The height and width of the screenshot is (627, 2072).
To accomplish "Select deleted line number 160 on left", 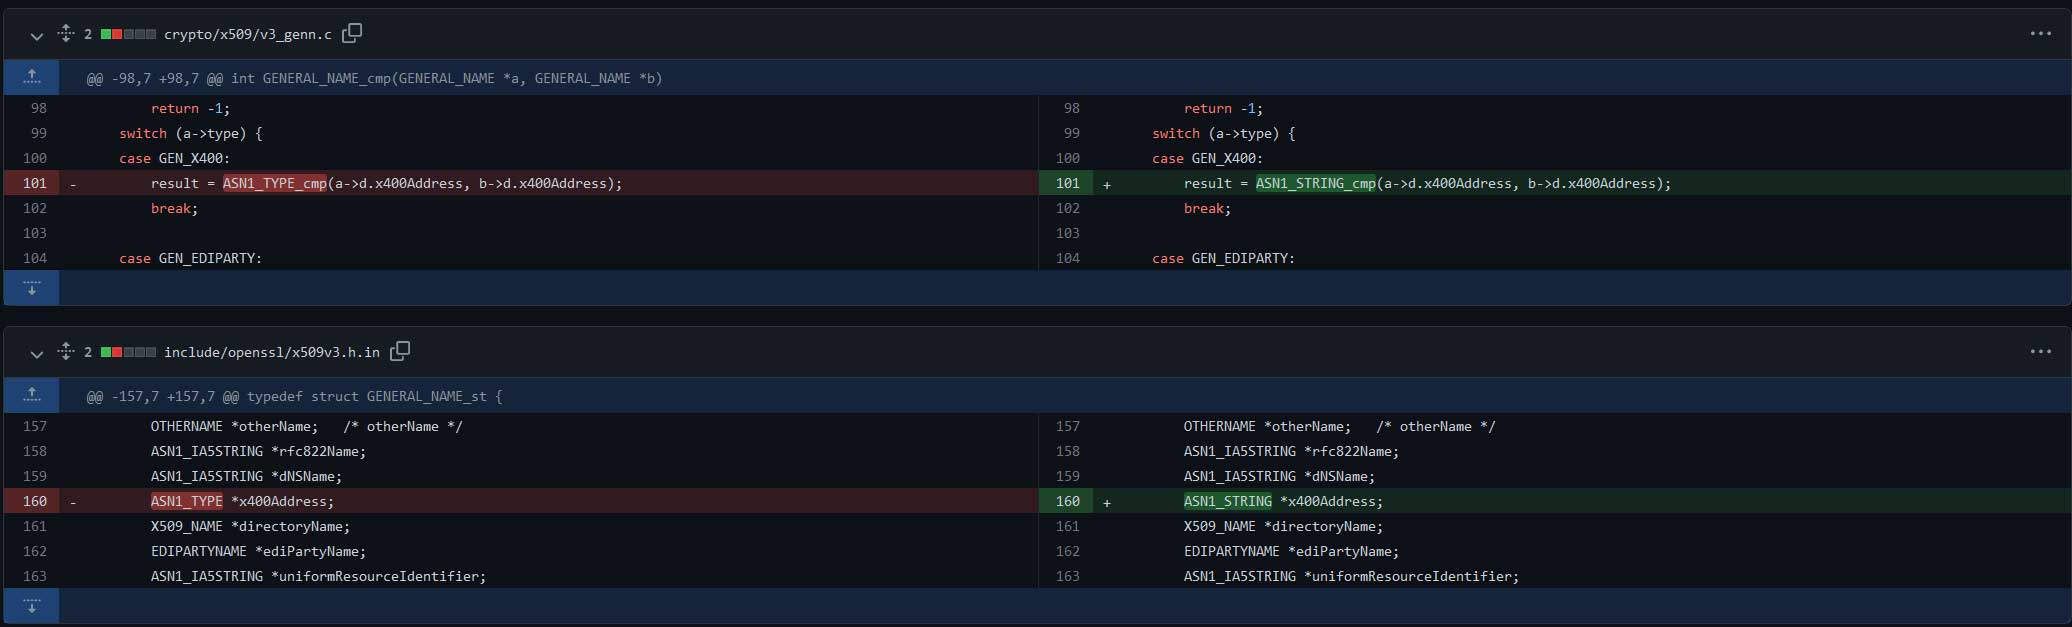I will point(35,501).
